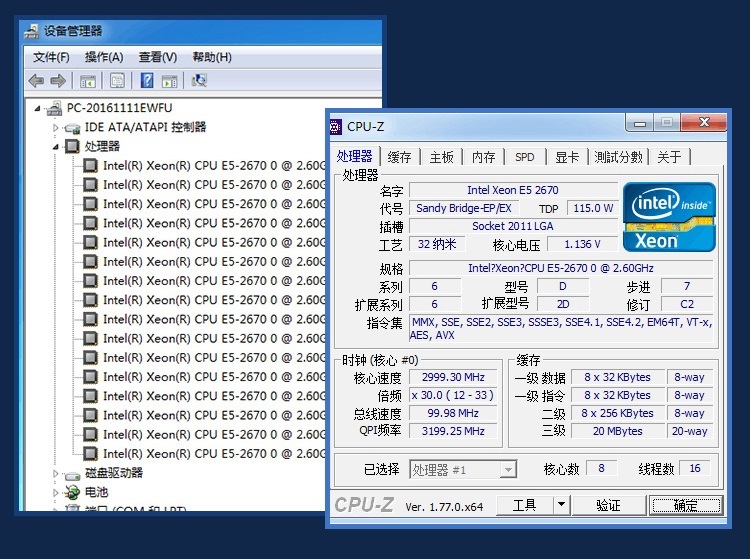750x559 pixels.
Task: Select the PC-20161111EWFU tree label
Action: (x=119, y=108)
